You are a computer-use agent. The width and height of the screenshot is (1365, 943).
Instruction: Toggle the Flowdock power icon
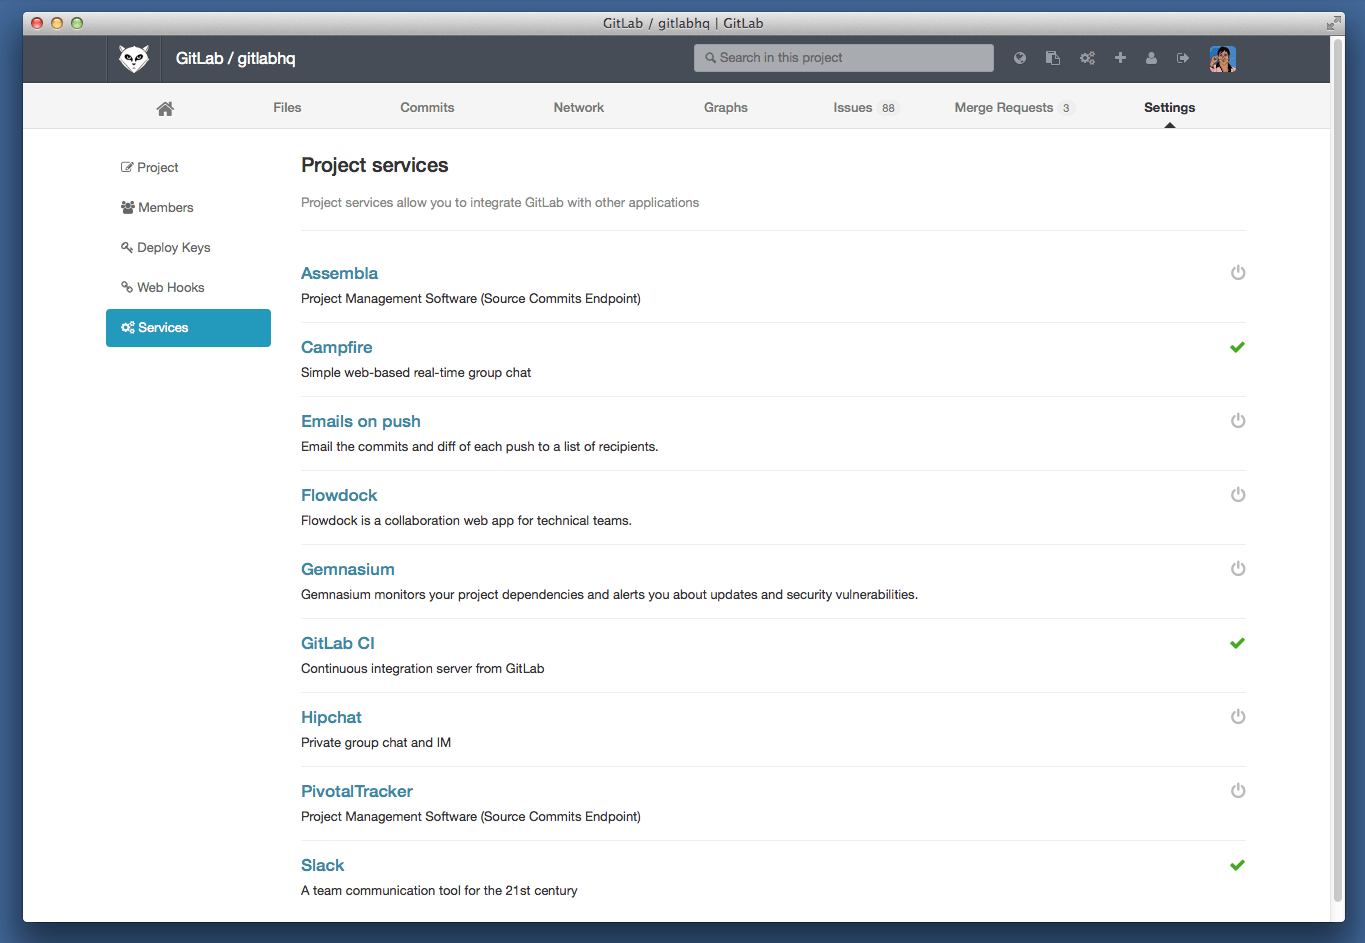coord(1238,495)
